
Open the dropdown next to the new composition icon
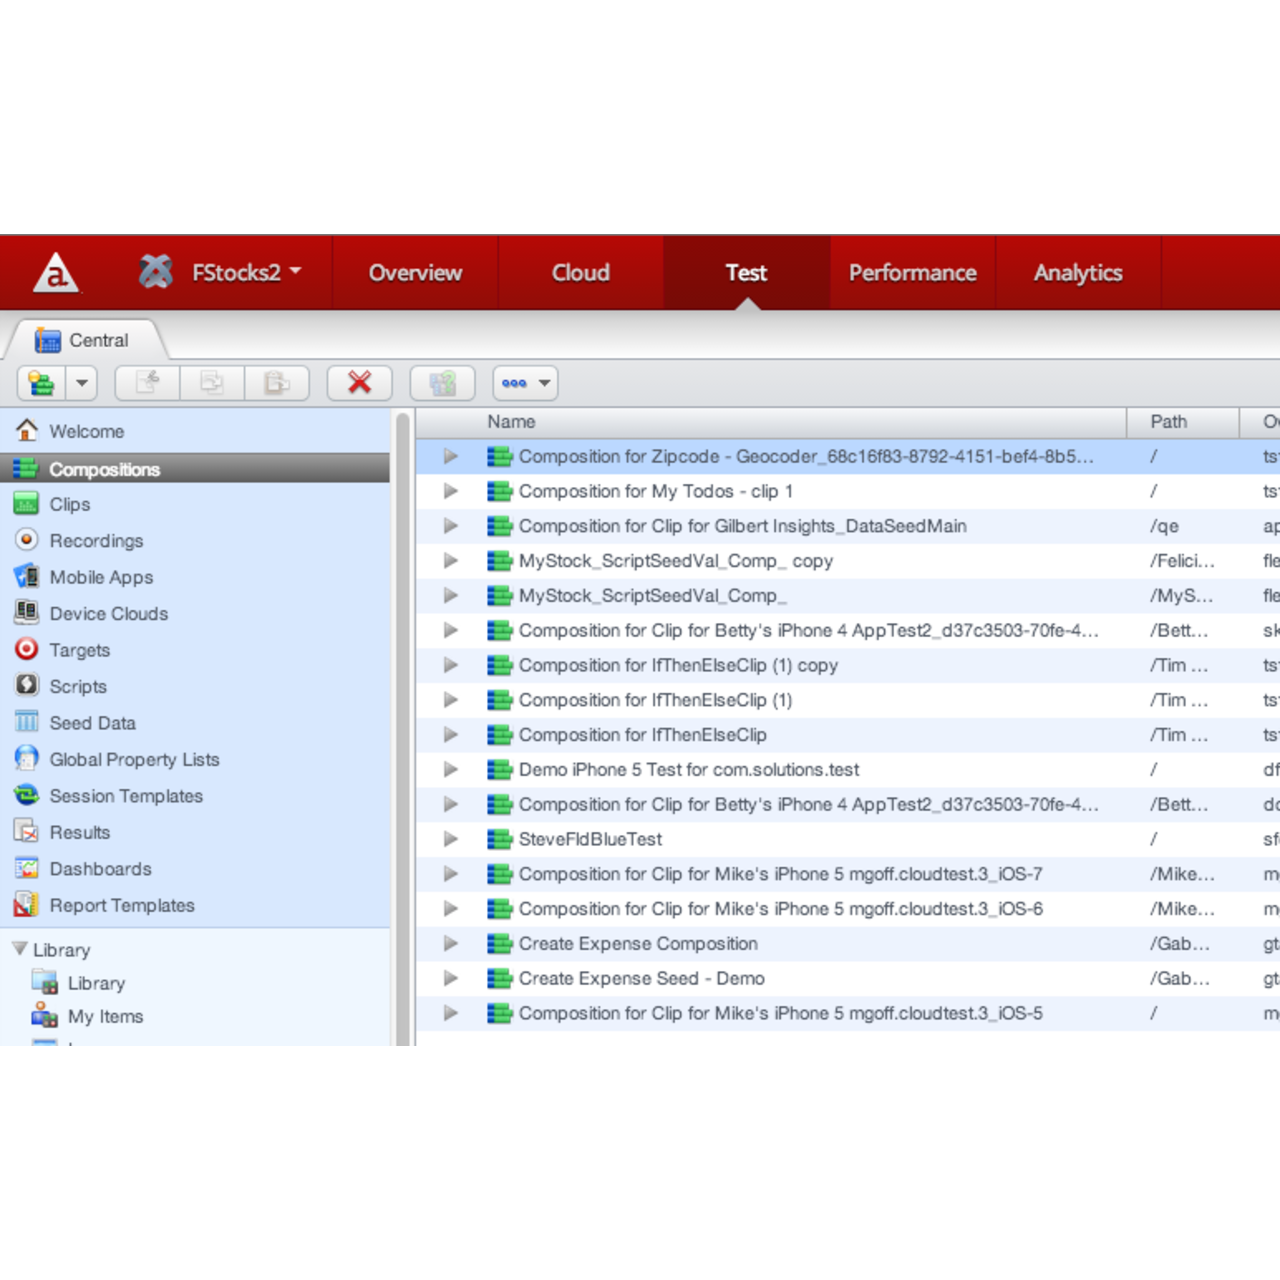coord(80,383)
